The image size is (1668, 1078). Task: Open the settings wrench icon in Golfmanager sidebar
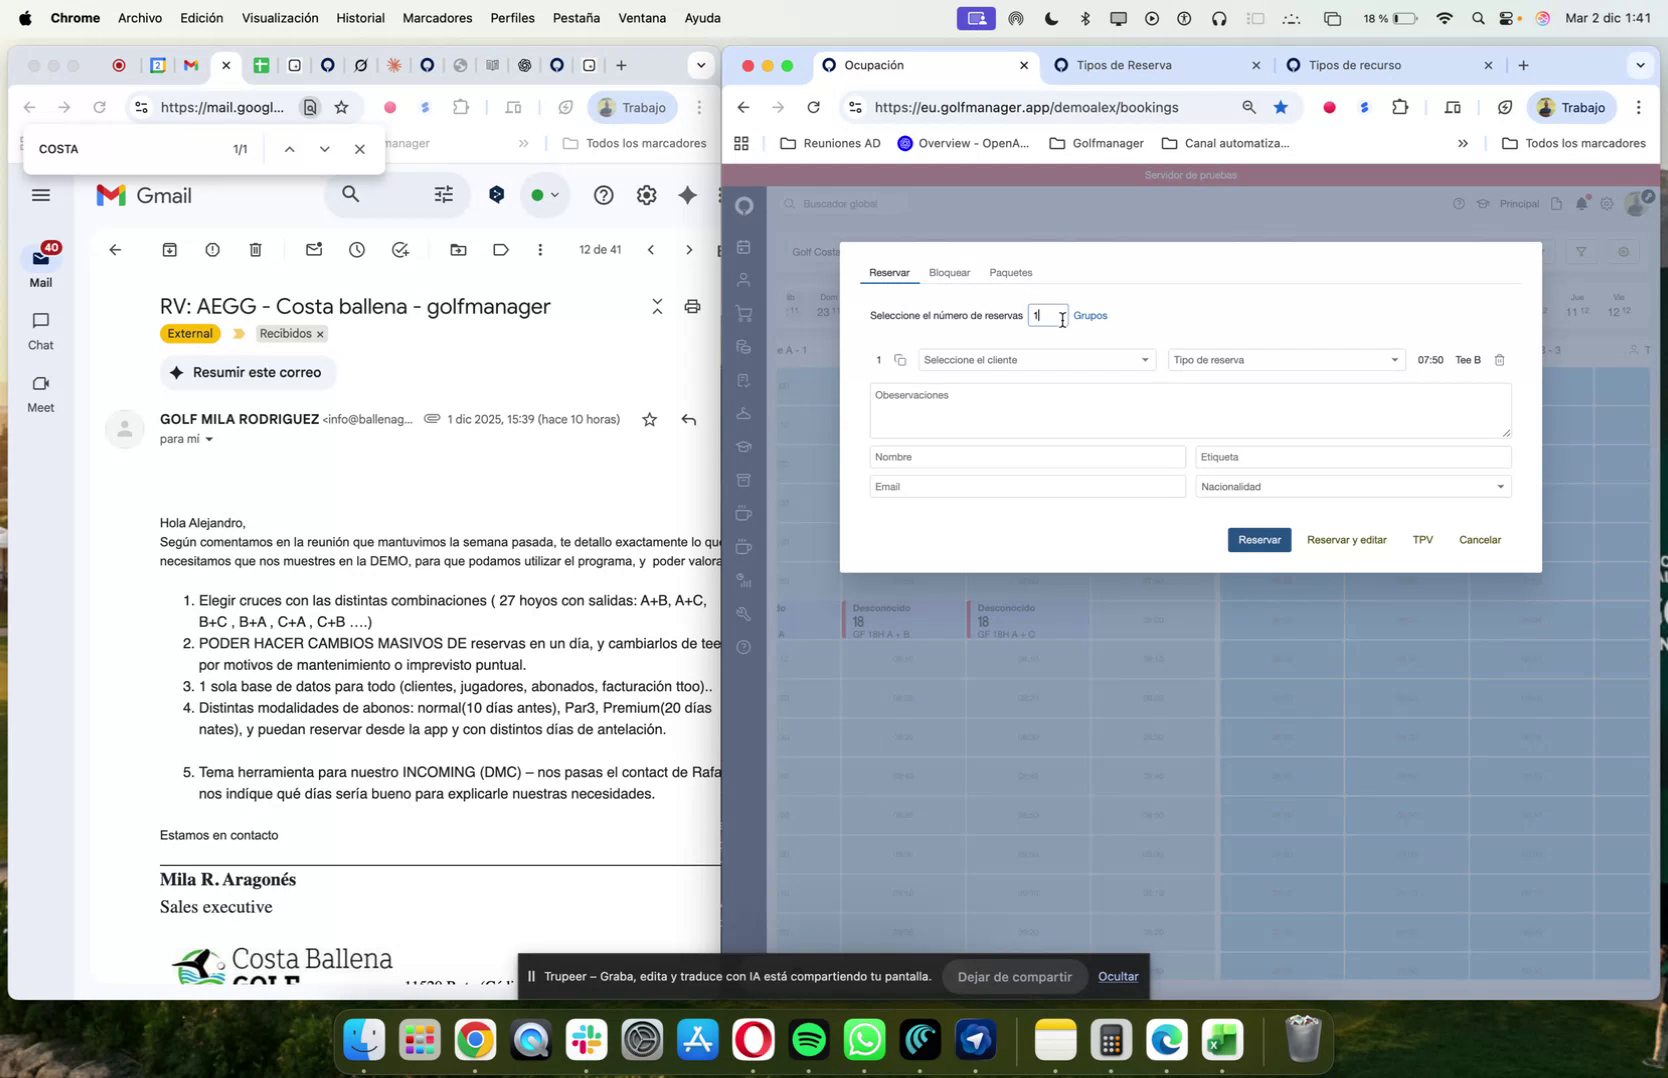744,614
